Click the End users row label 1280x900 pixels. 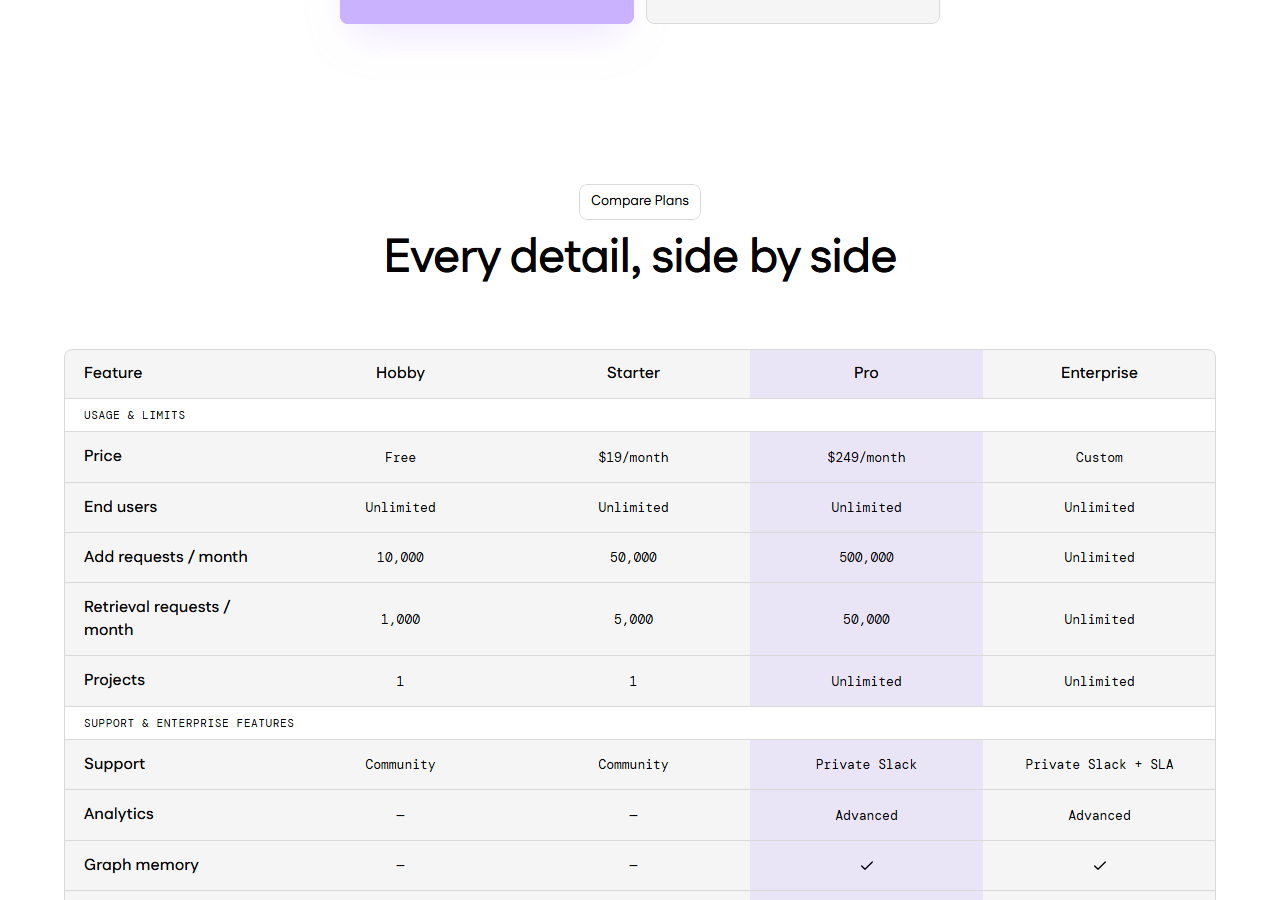click(120, 507)
